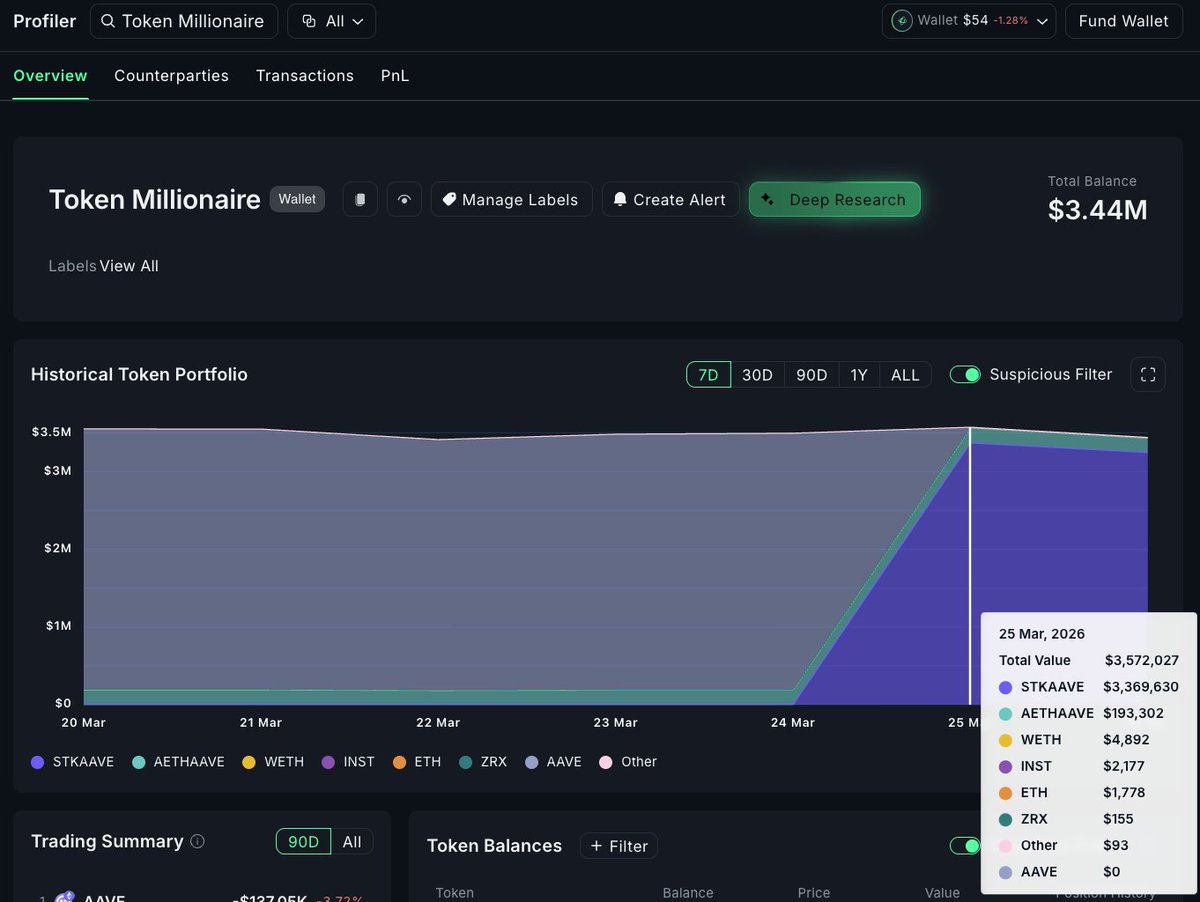
Task: Click the Trading Summary info icon
Action: tap(197, 842)
